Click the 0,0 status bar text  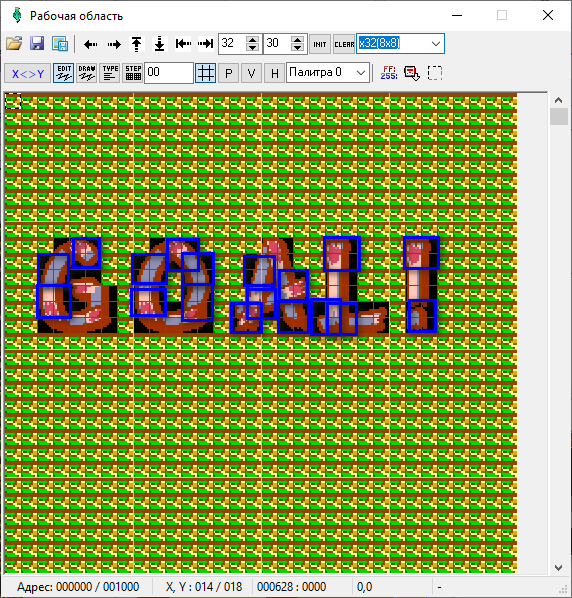364,587
